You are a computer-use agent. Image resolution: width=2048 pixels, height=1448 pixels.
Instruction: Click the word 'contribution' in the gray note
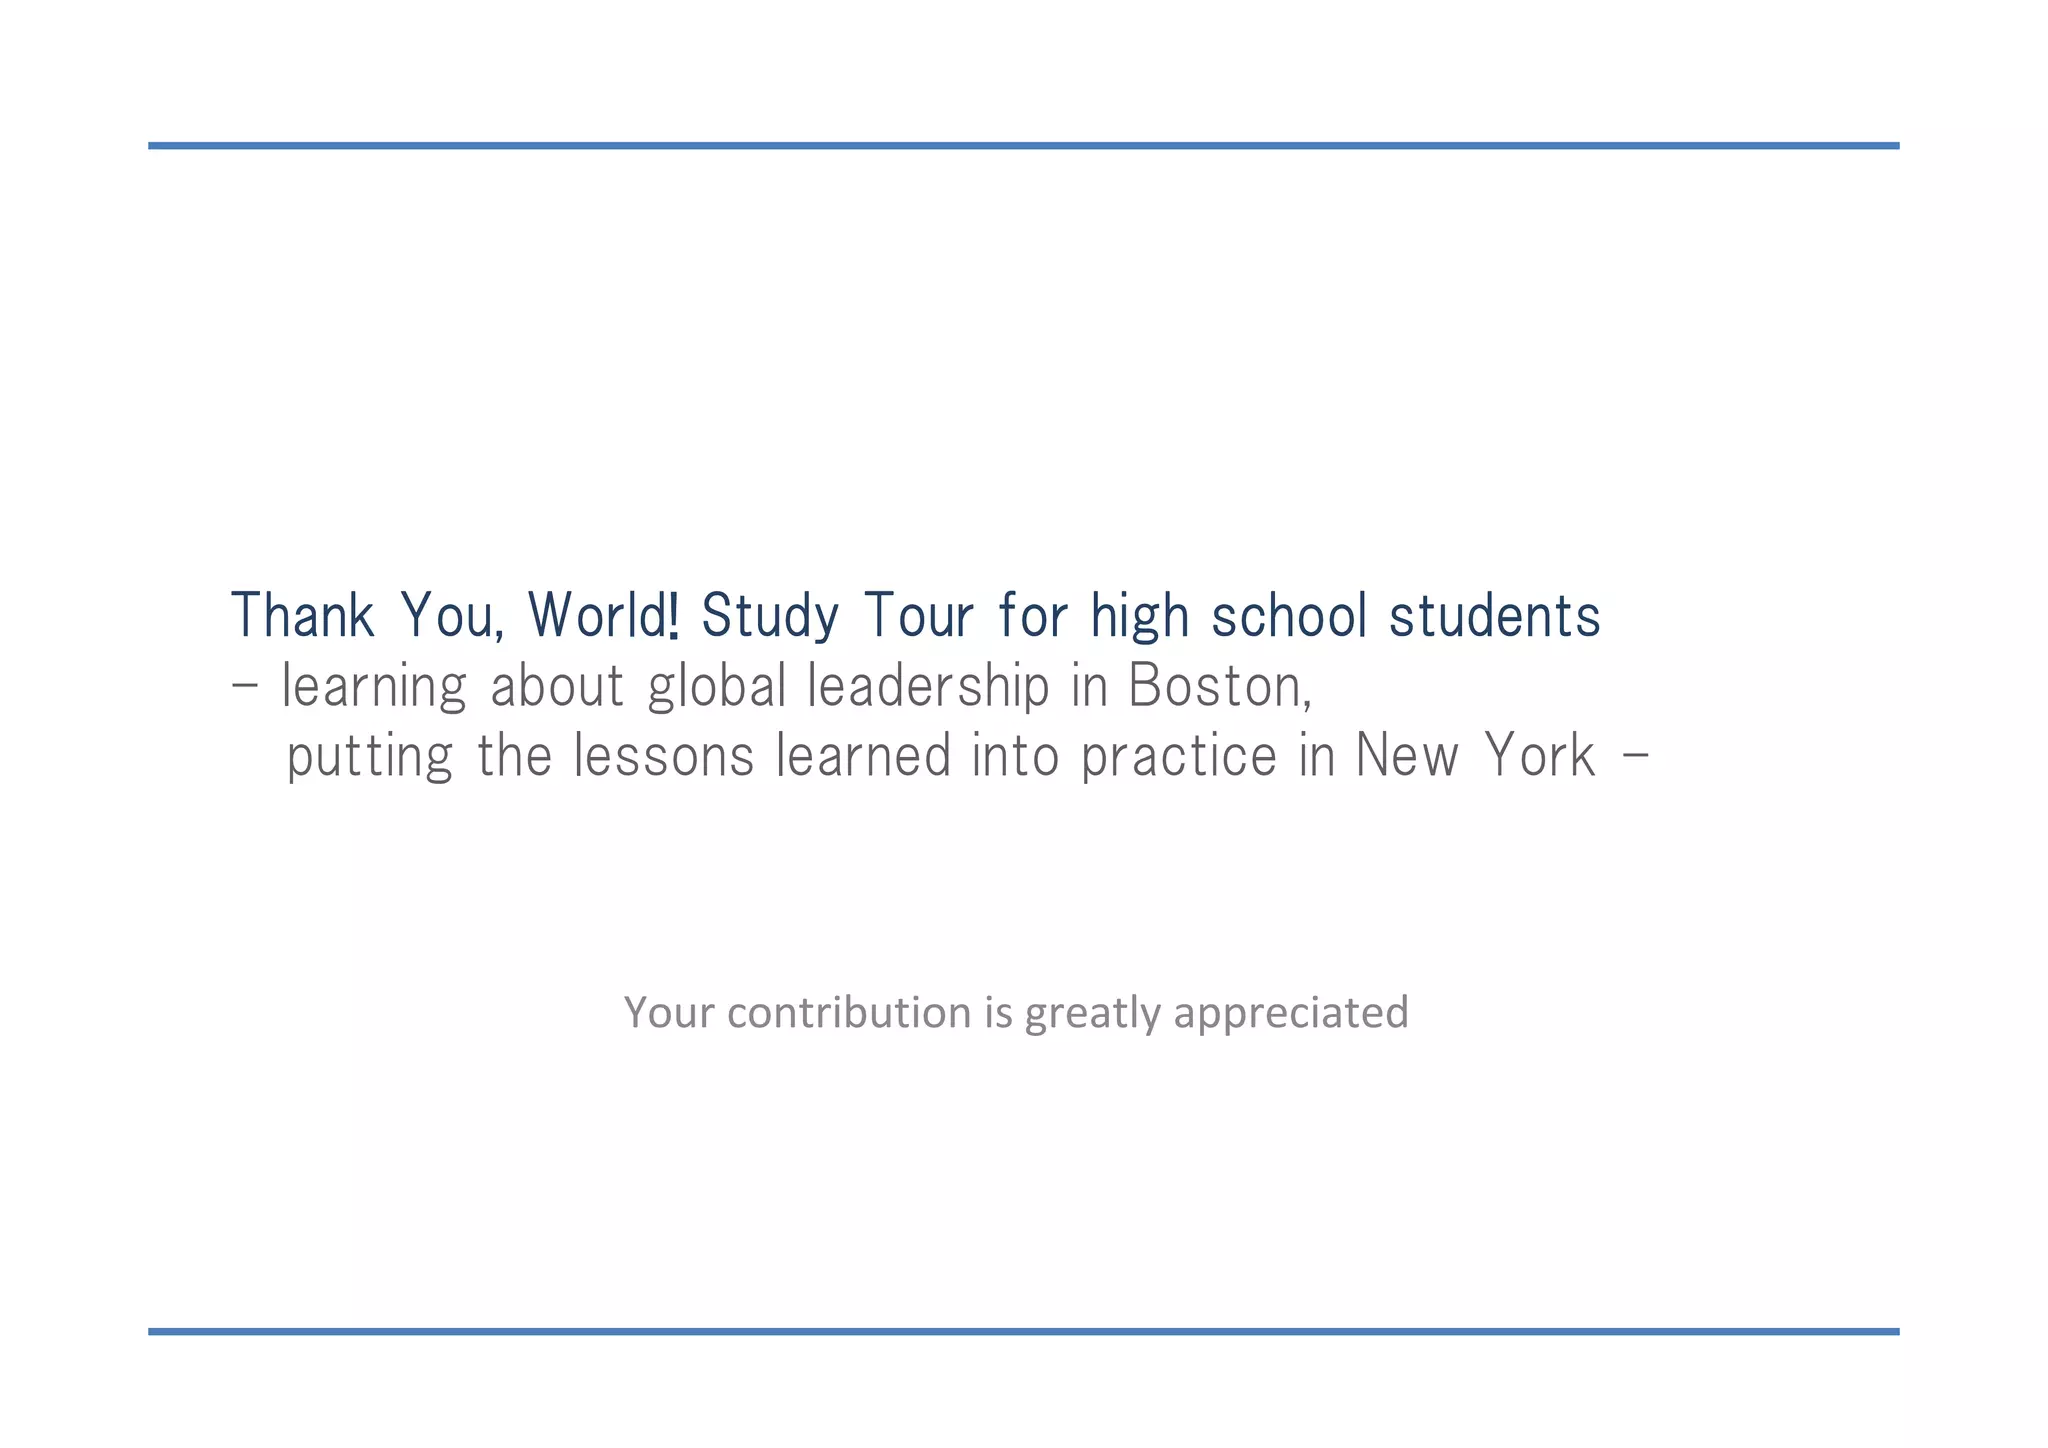point(849,1012)
